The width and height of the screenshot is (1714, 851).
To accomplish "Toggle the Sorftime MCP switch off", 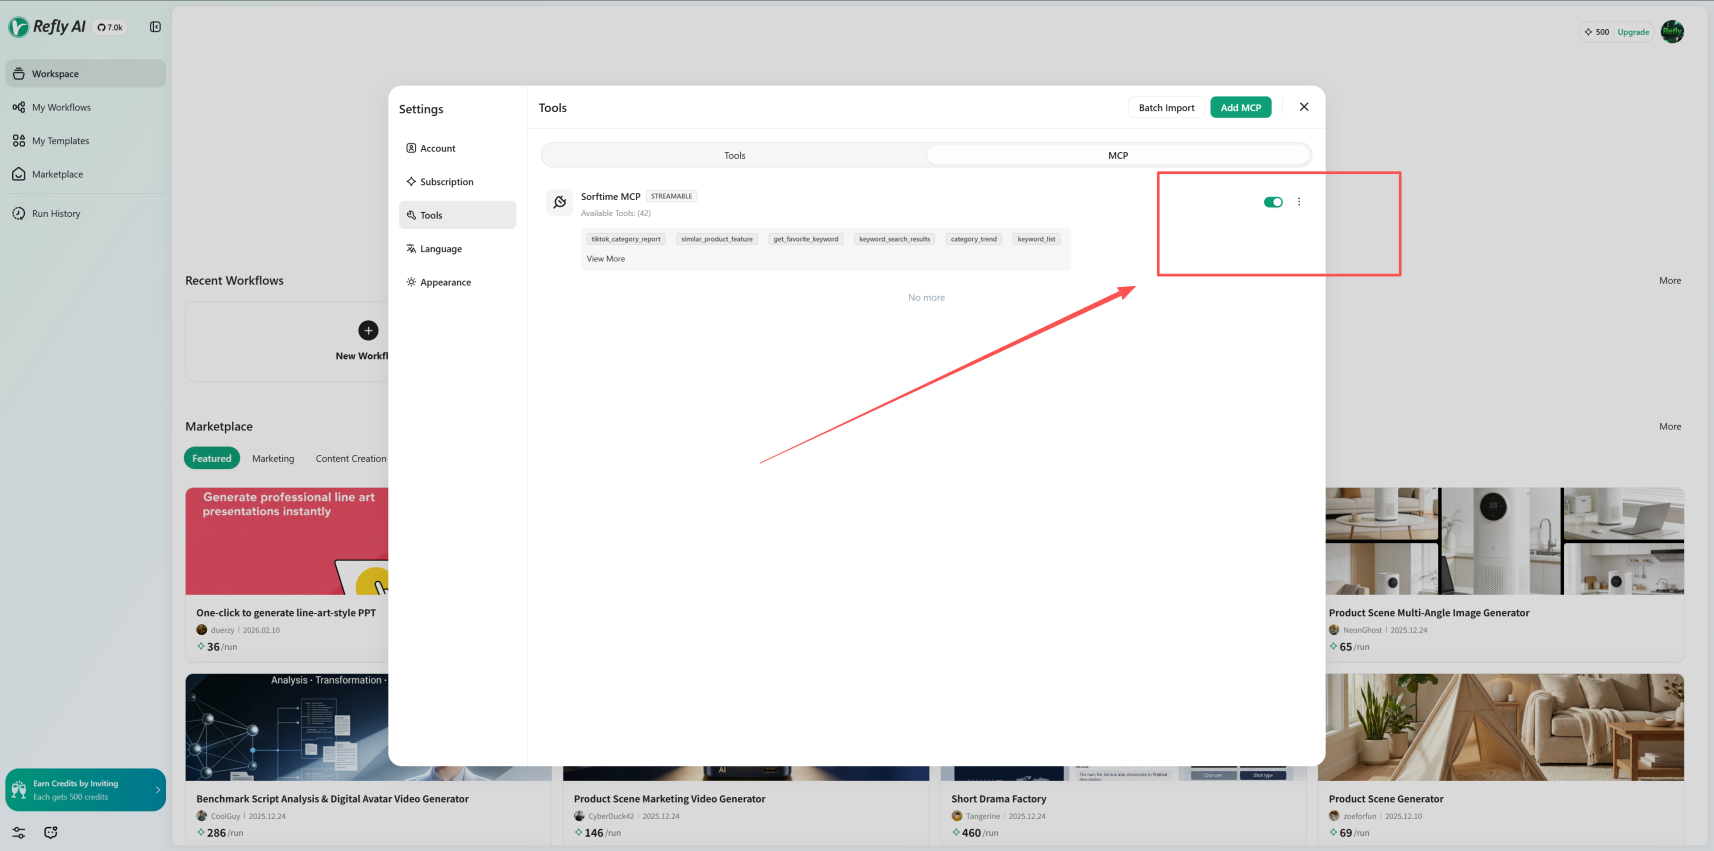I will click(1273, 202).
